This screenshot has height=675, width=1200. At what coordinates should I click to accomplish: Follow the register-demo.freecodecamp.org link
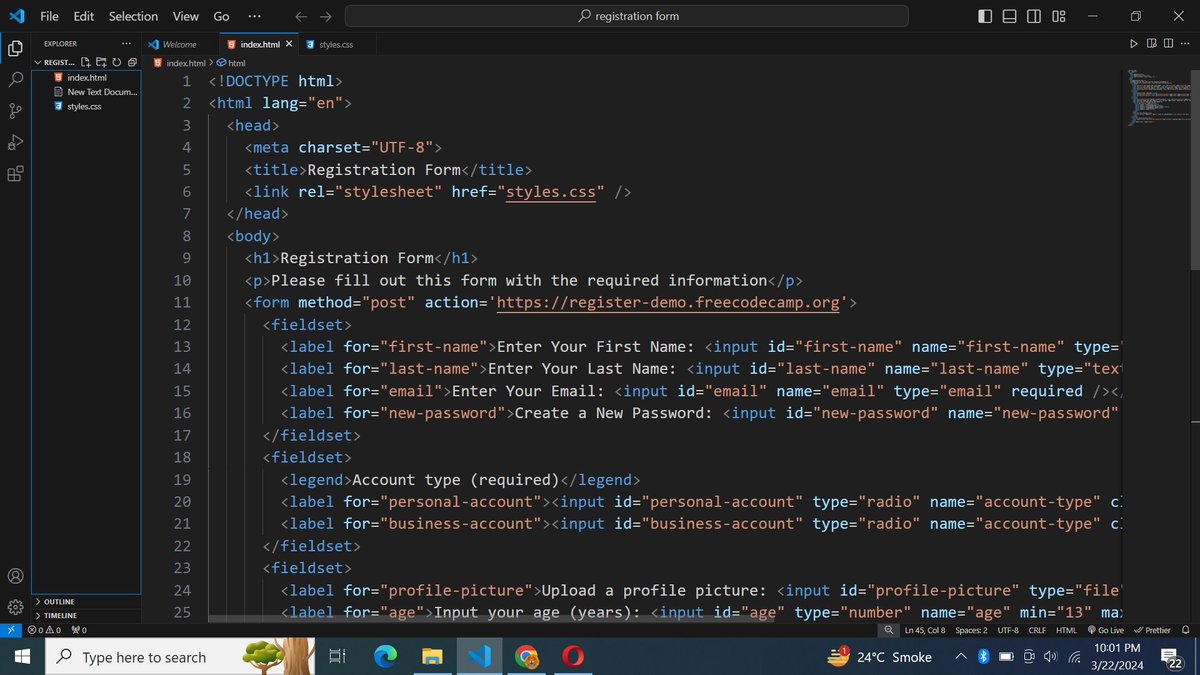point(668,302)
